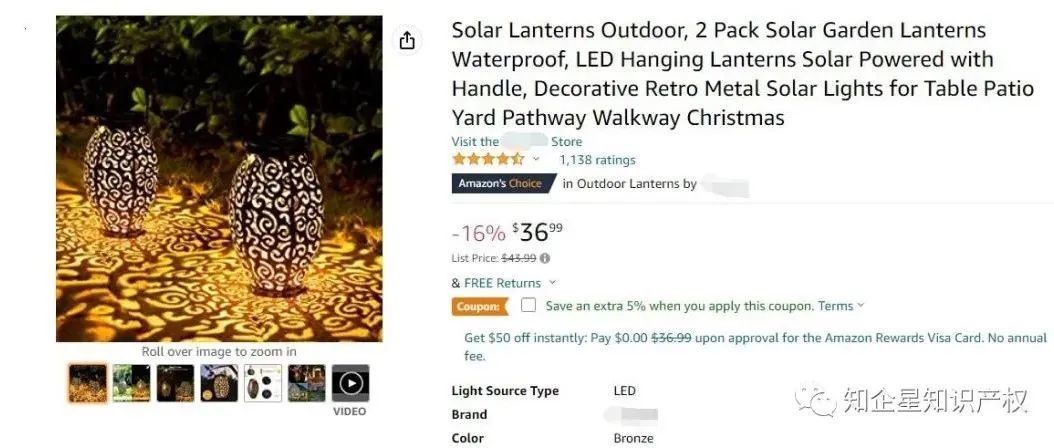
Task: Select the fourth thumbnail showing single lantern
Action: pyautogui.click(x=219, y=383)
